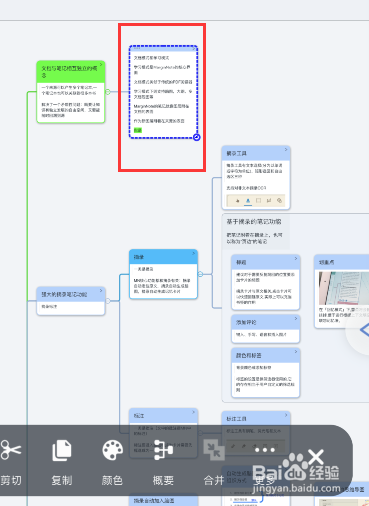Open the 强大的摘录笔记功能 card chevron
Image resolution: width=369 pixels, height=506 pixels.
coord(101,291)
